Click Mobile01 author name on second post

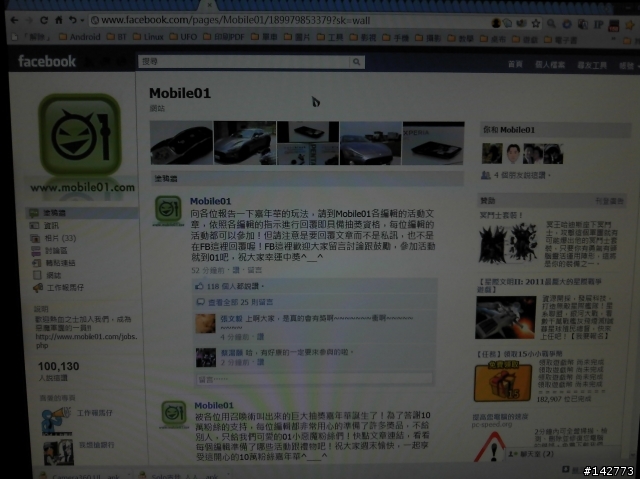pos(214,406)
